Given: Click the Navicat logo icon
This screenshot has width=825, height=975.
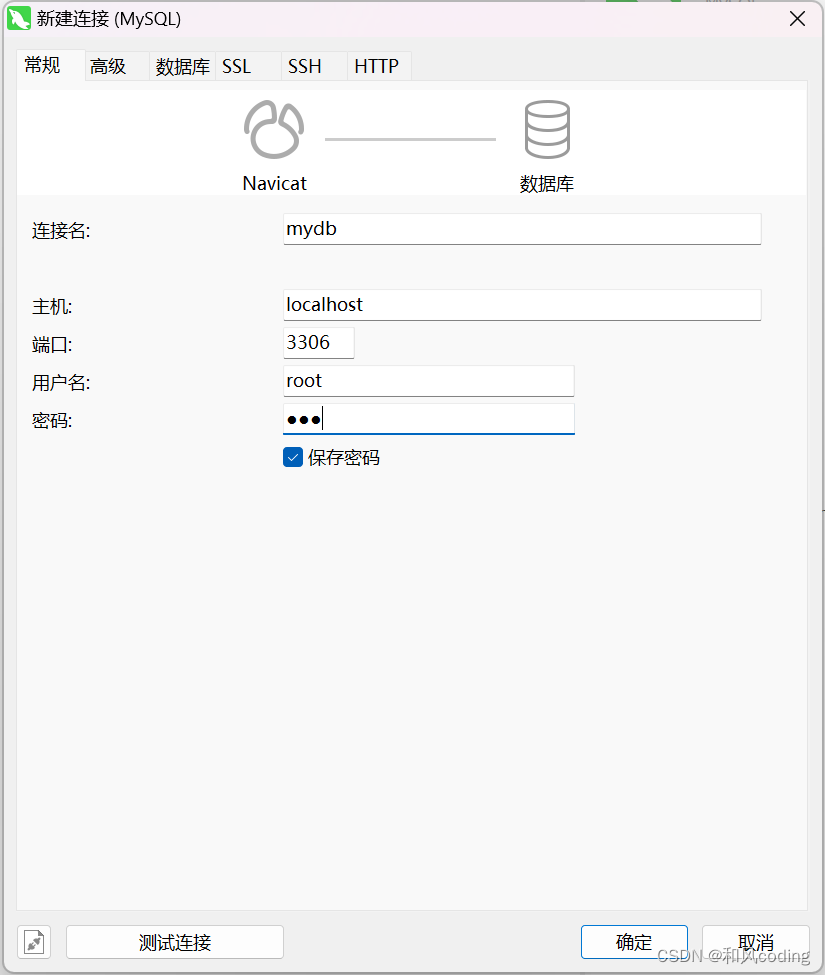Looking at the screenshot, I should pyautogui.click(x=274, y=128).
